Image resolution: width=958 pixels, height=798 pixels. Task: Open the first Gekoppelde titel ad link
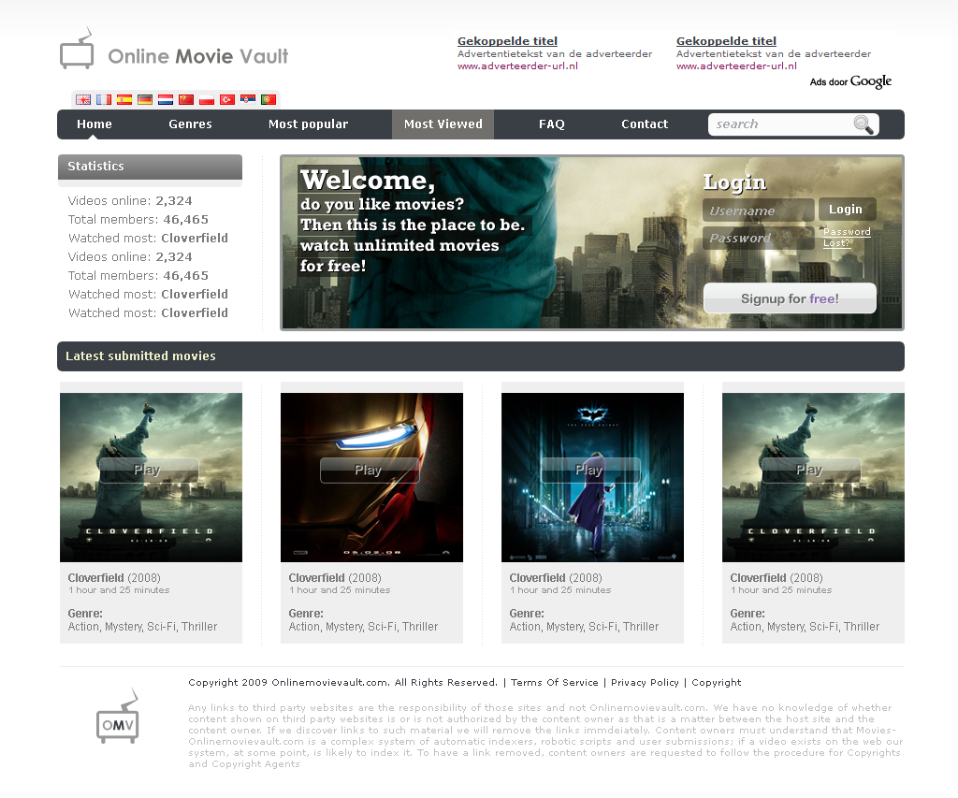[507, 41]
